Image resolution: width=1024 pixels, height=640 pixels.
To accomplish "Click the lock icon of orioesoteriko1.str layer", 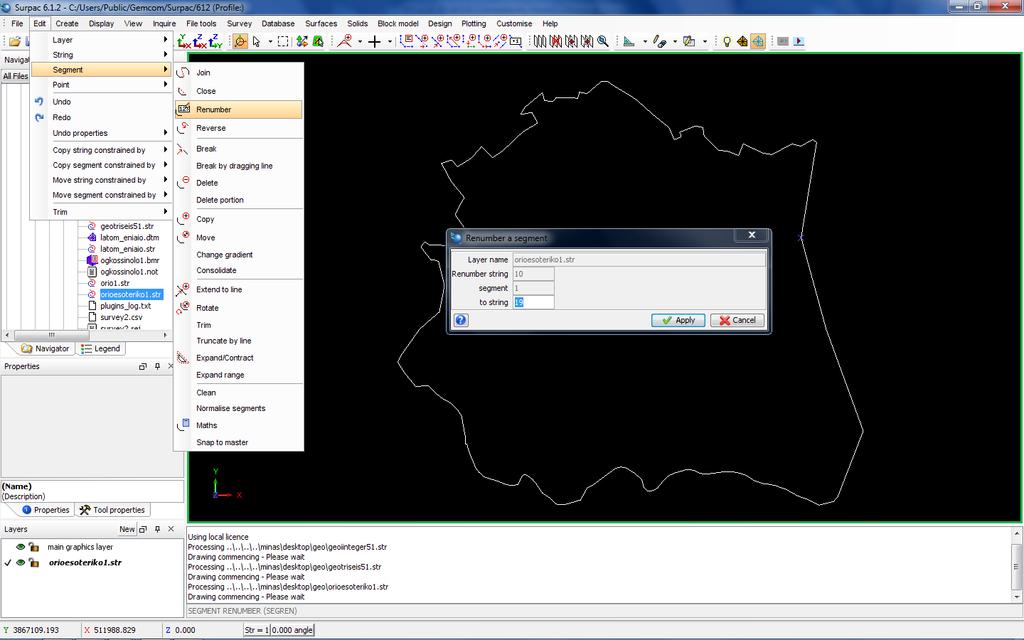I will coord(34,562).
